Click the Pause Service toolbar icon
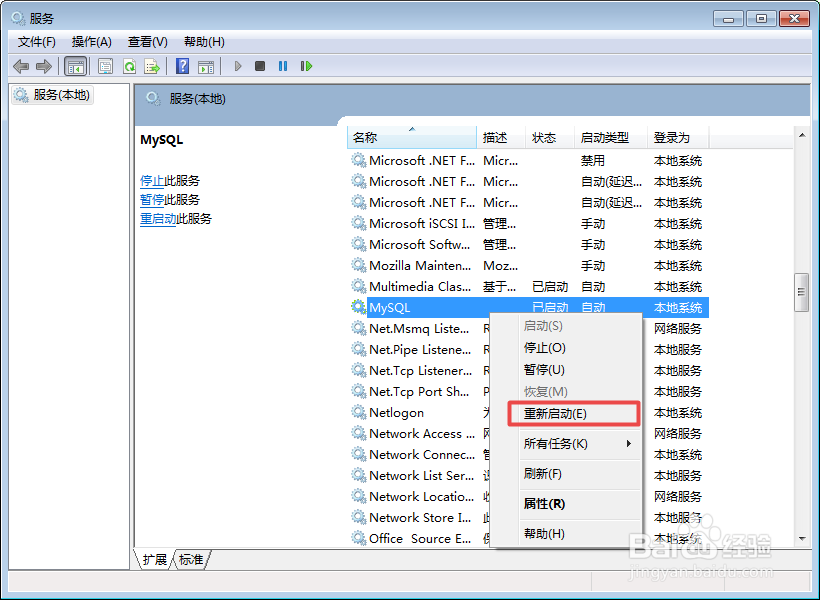The image size is (820, 600). [285, 66]
